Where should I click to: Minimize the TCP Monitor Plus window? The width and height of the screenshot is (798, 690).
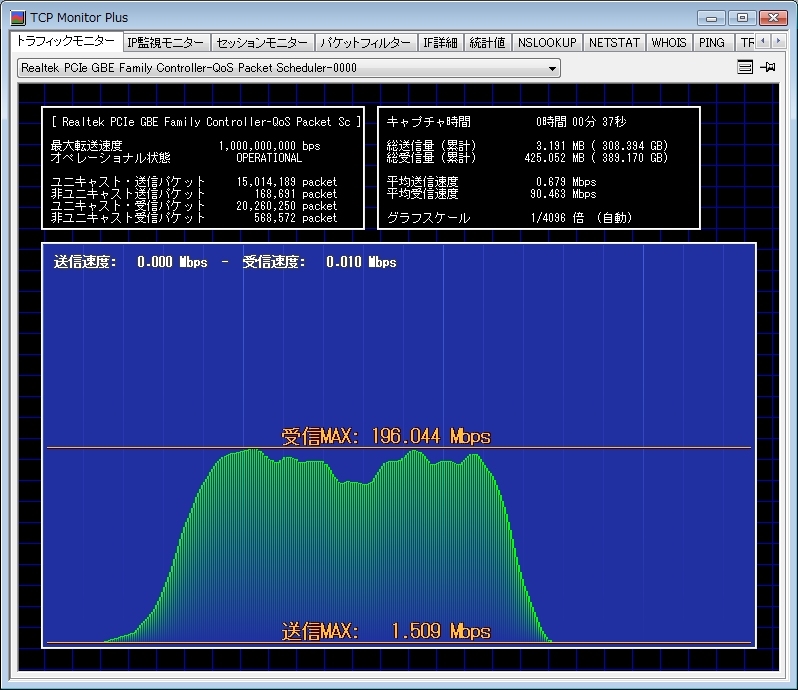pos(711,17)
